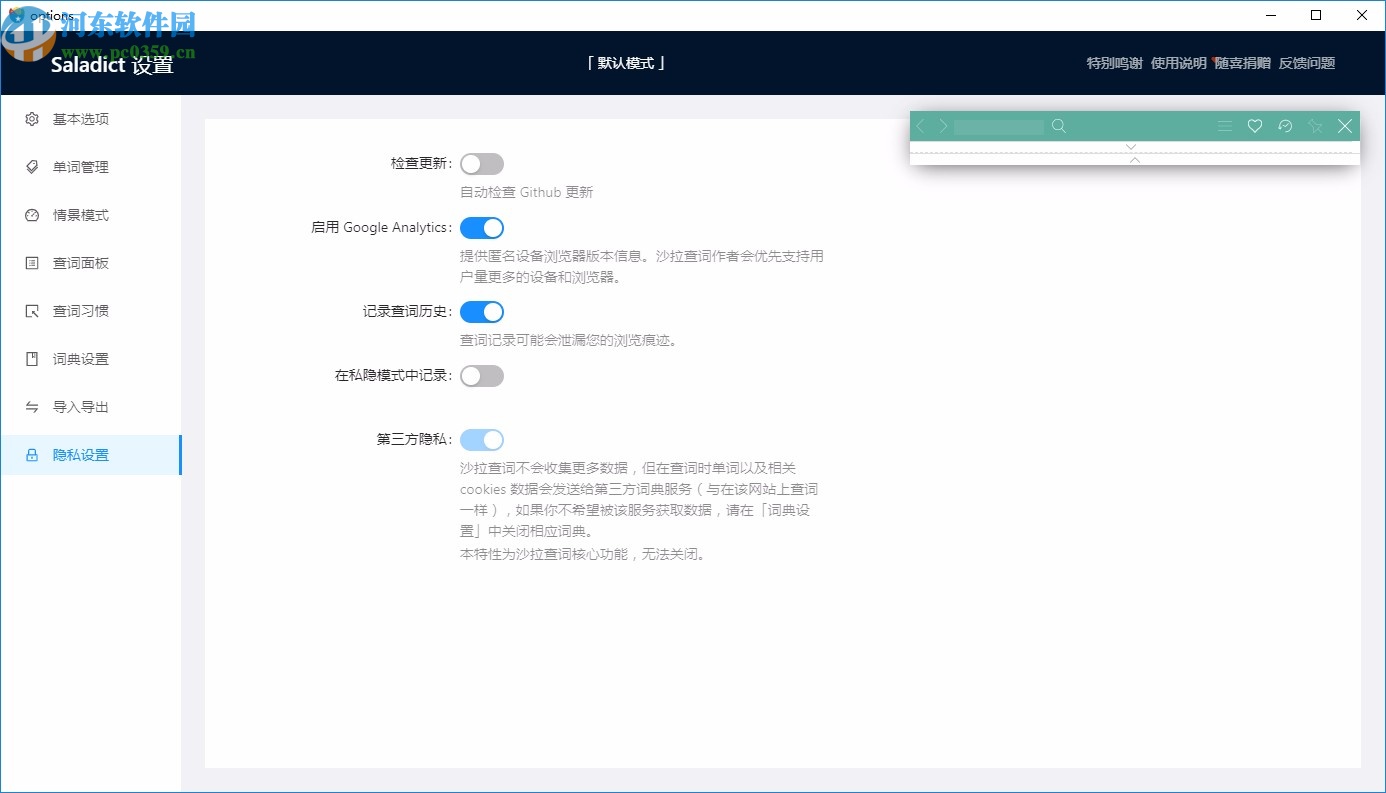Enable the 检查更新 toggle
Image resolution: width=1386 pixels, height=793 pixels.
(x=482, y=163)
